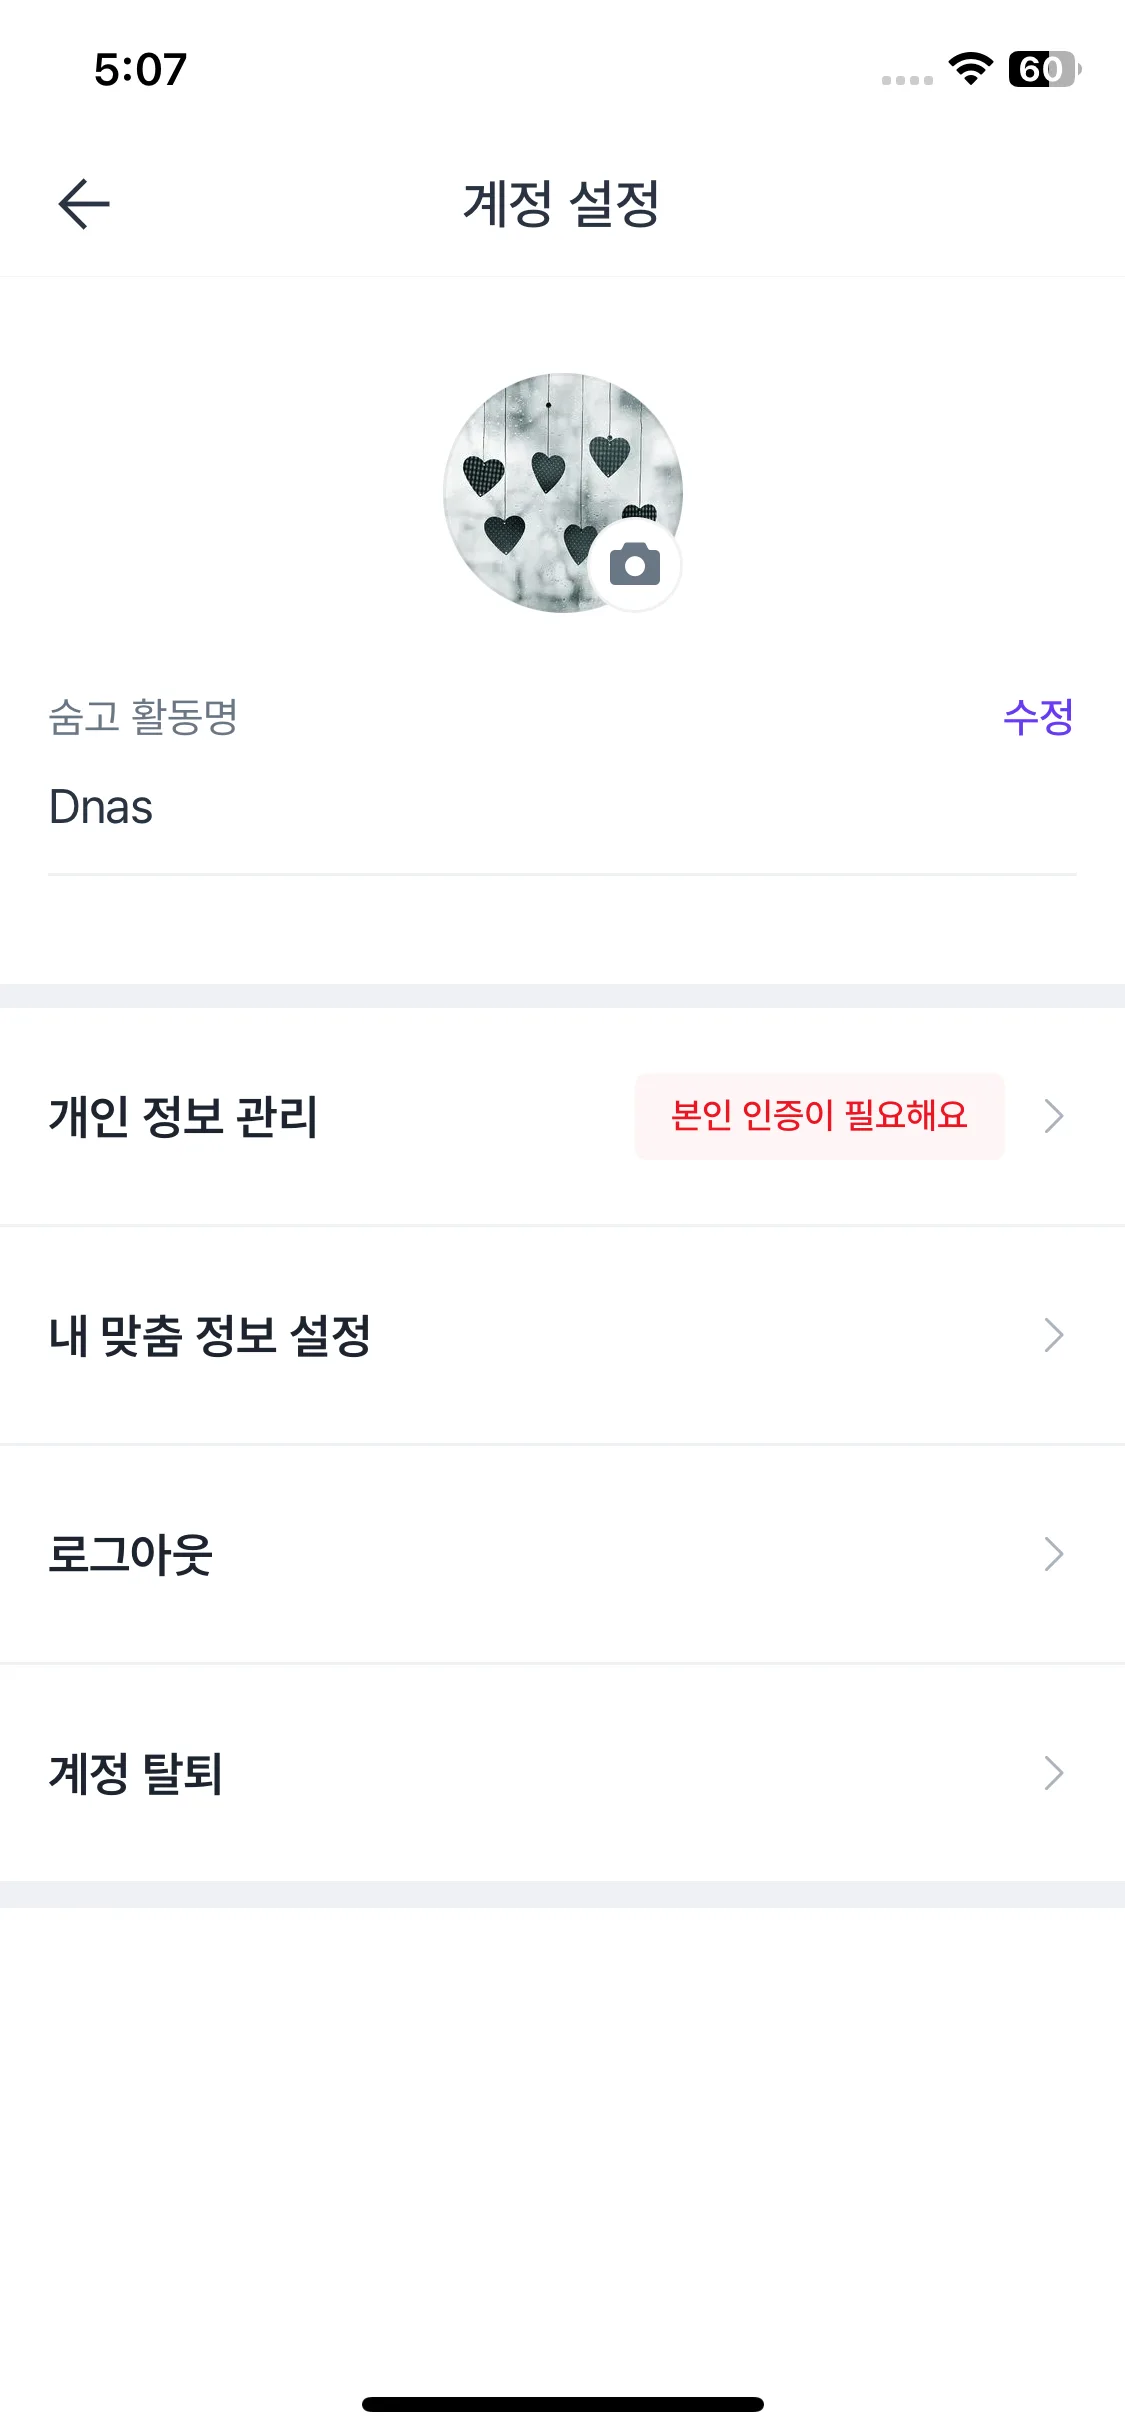Open 내 맞춤 정보 설정
Viewport: 1125px width, 2436px height.
pyautogui.click(x=210, y=1335)
